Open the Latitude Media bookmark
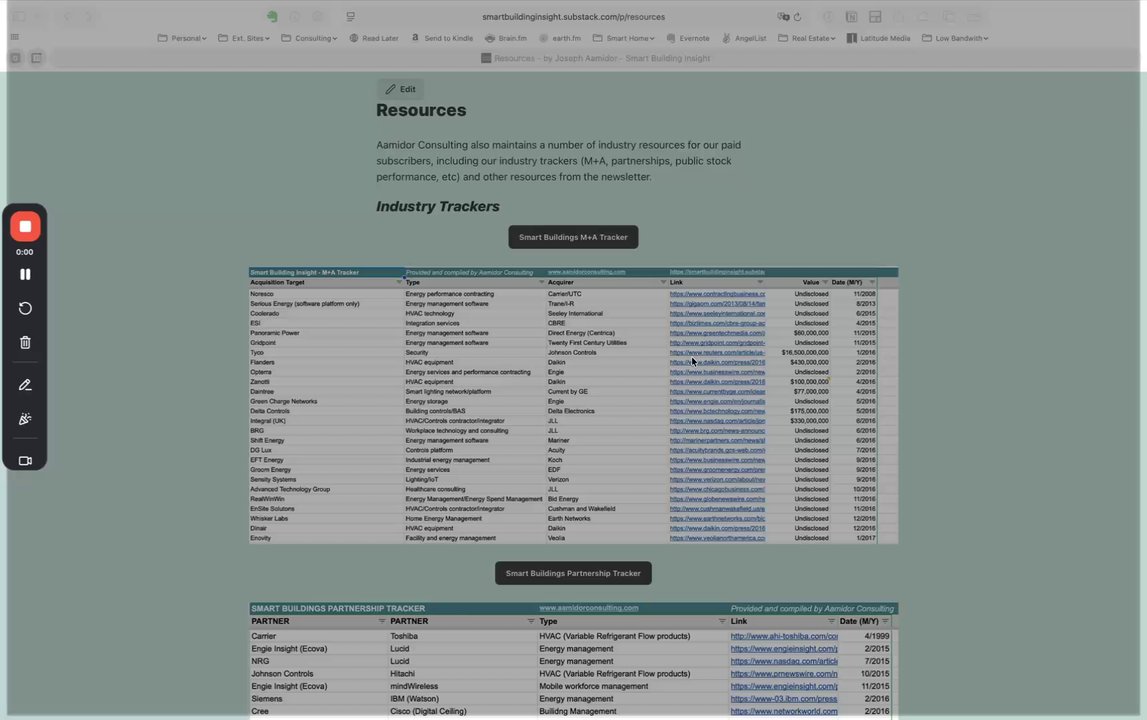The image size is (1147, 720). 879,38
